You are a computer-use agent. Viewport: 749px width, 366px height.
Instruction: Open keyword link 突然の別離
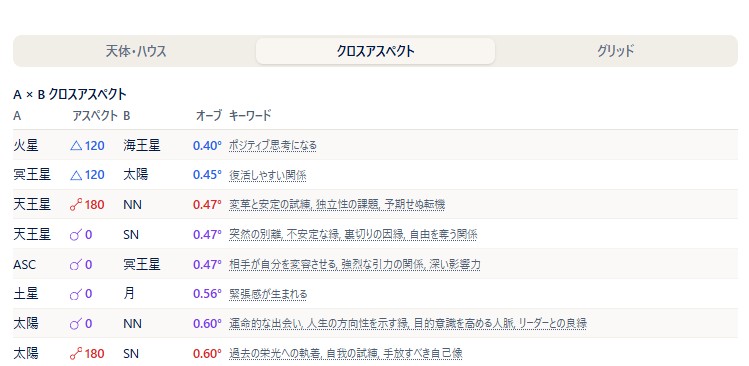(255, 235)
